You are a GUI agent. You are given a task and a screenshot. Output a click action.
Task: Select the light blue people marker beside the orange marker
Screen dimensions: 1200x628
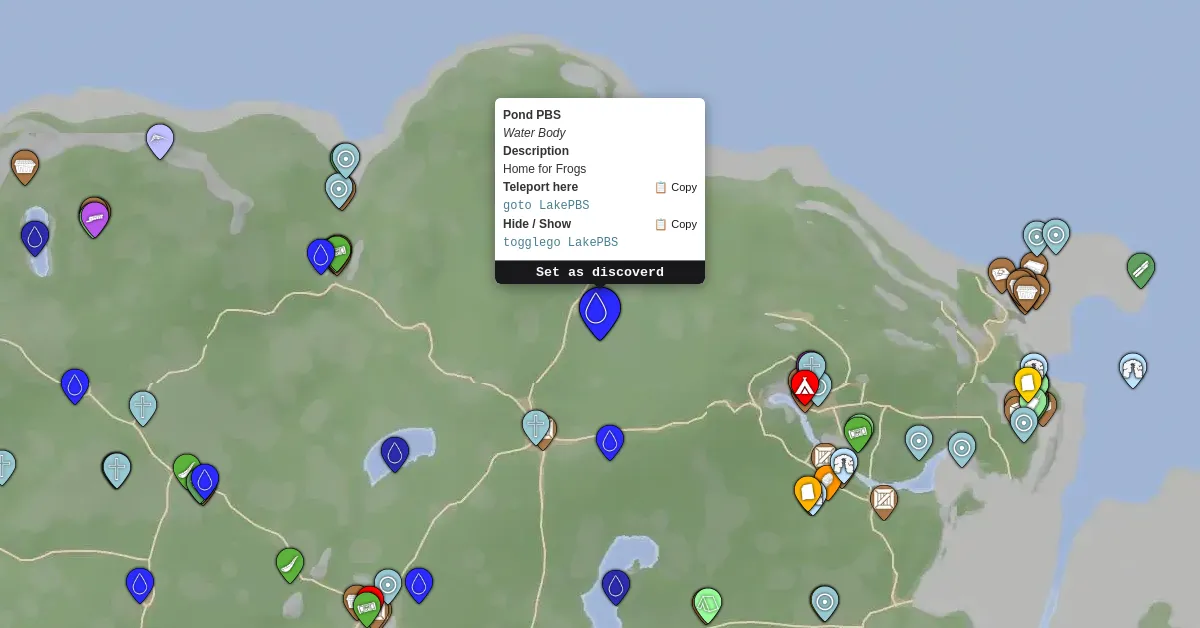[x=844, y=464]
